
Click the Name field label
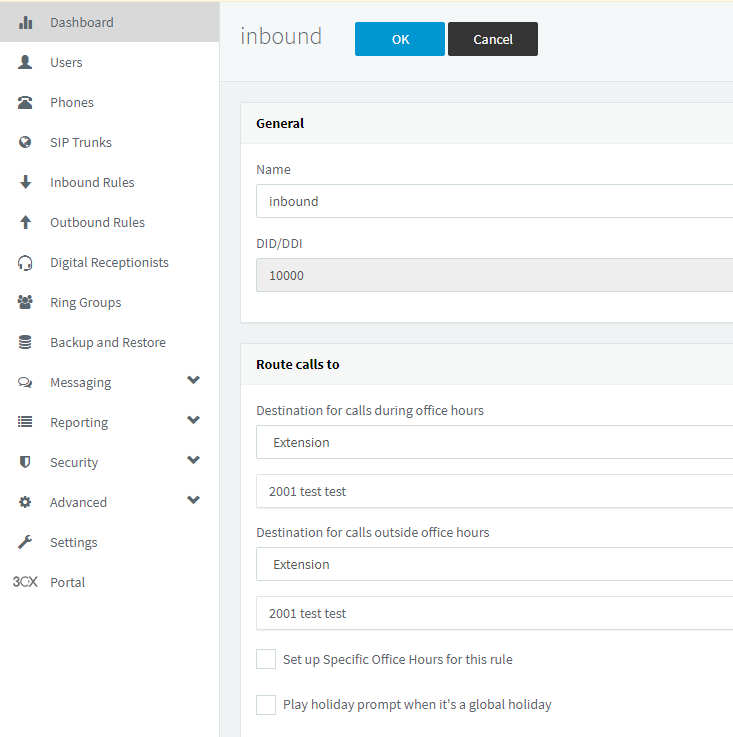coord(273,169)
